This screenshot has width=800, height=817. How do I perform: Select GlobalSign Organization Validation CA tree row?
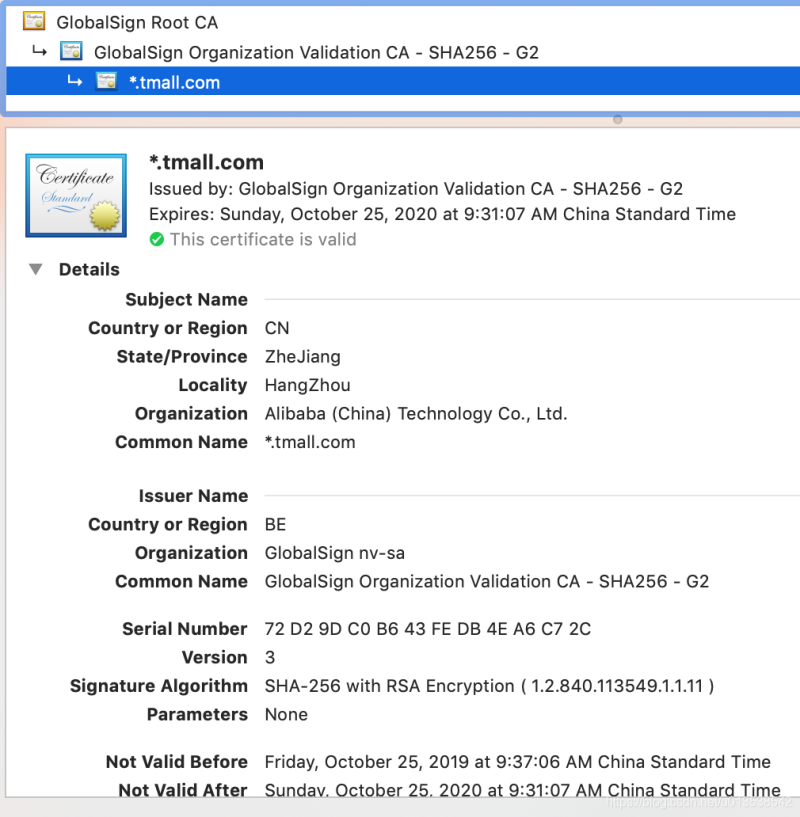pos(316,53)
